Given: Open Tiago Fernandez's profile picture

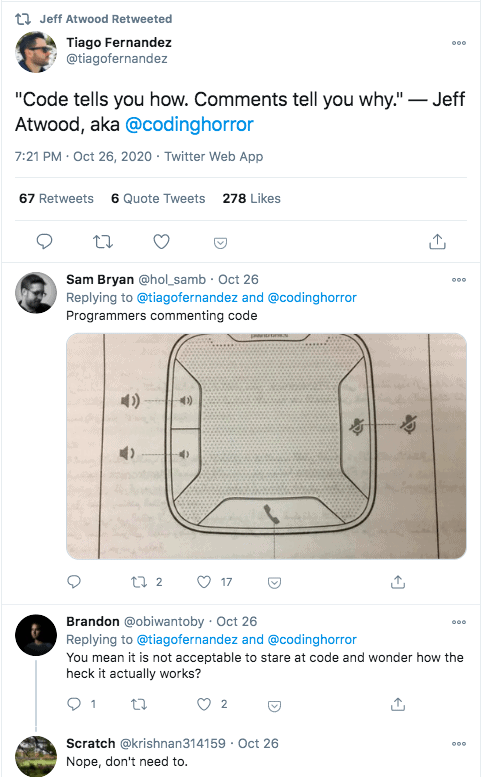Looking at the screenshot, I should [36, 52].
